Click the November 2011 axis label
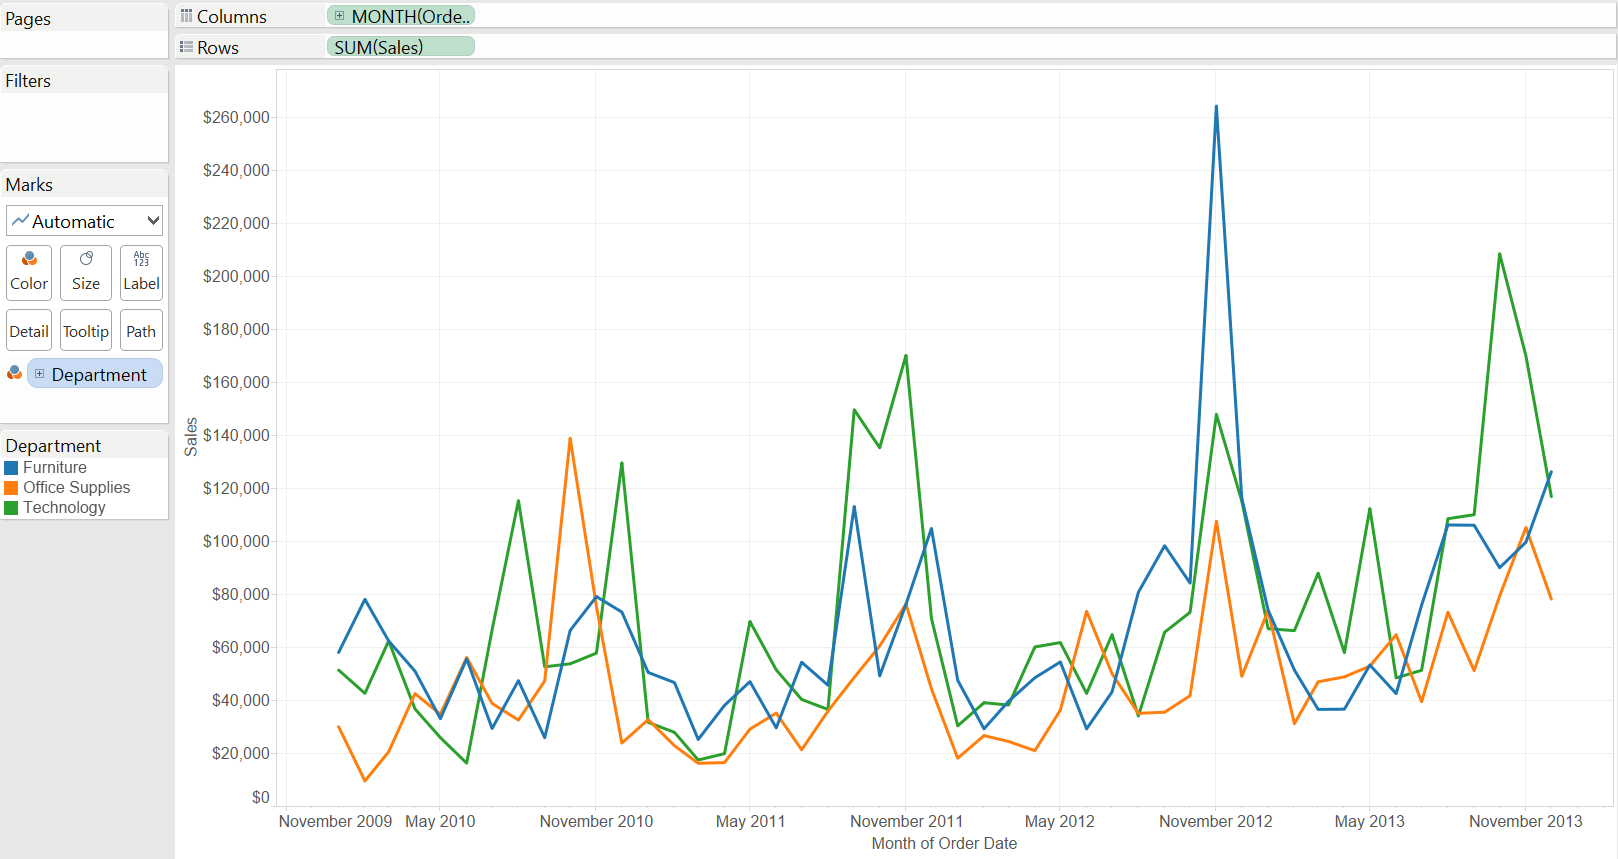The image size is (1618, 859). (x=906, y=822)
